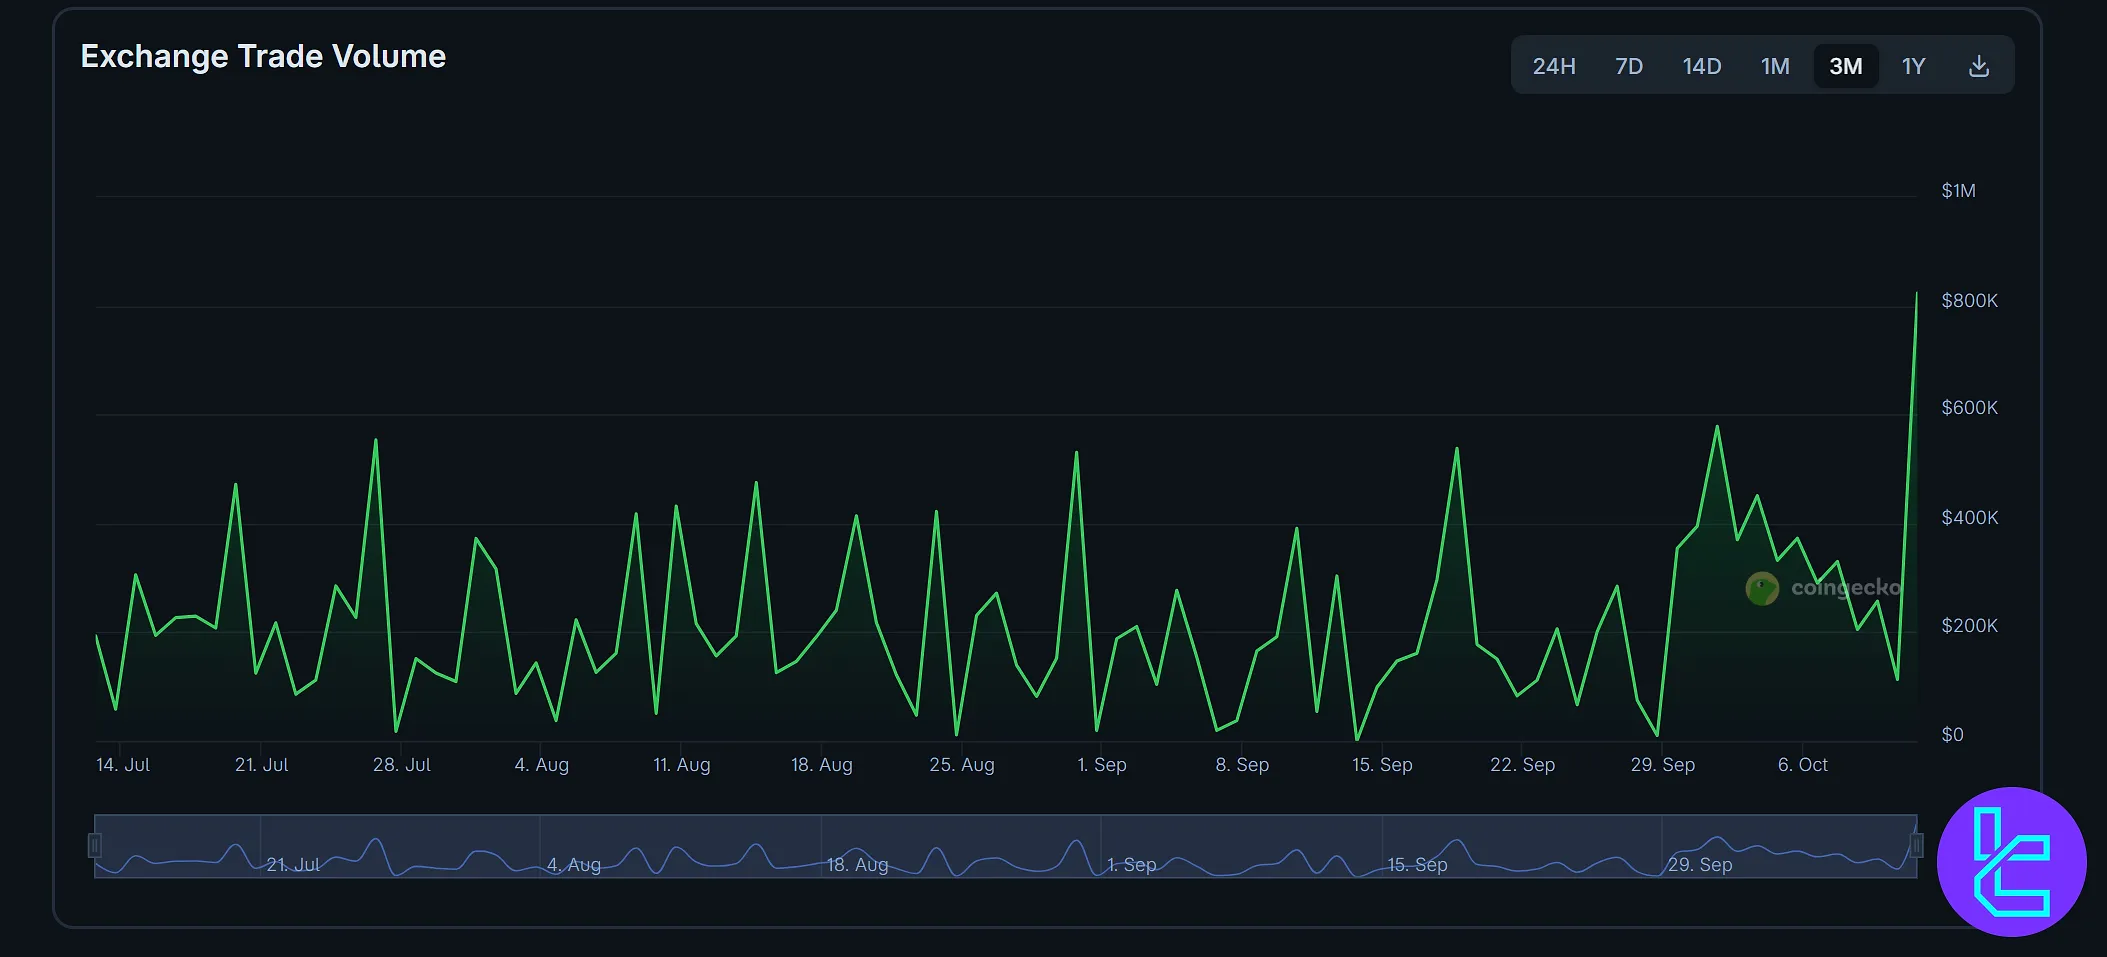The height and width of the screenshot is (957, 2107).
Task: Switch to the 24H time range
Action: coord(1553,65)
